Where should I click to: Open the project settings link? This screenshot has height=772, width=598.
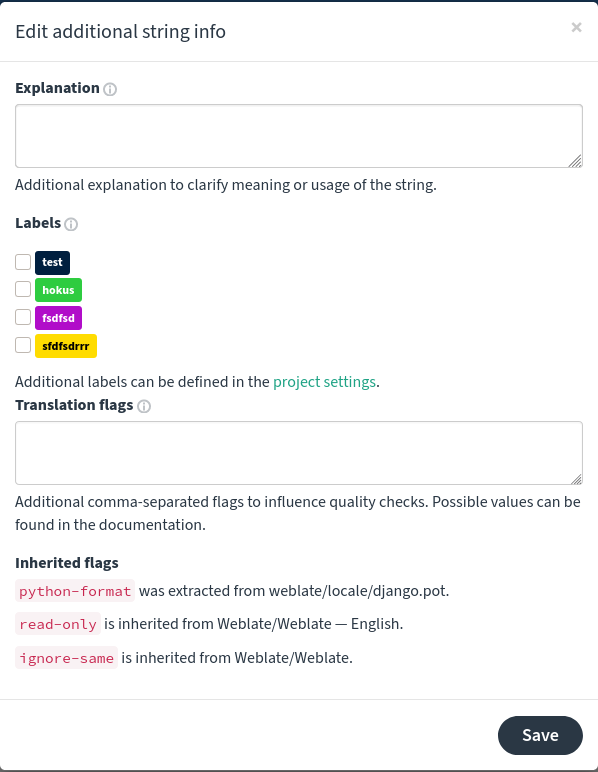(x=324, y=382)
